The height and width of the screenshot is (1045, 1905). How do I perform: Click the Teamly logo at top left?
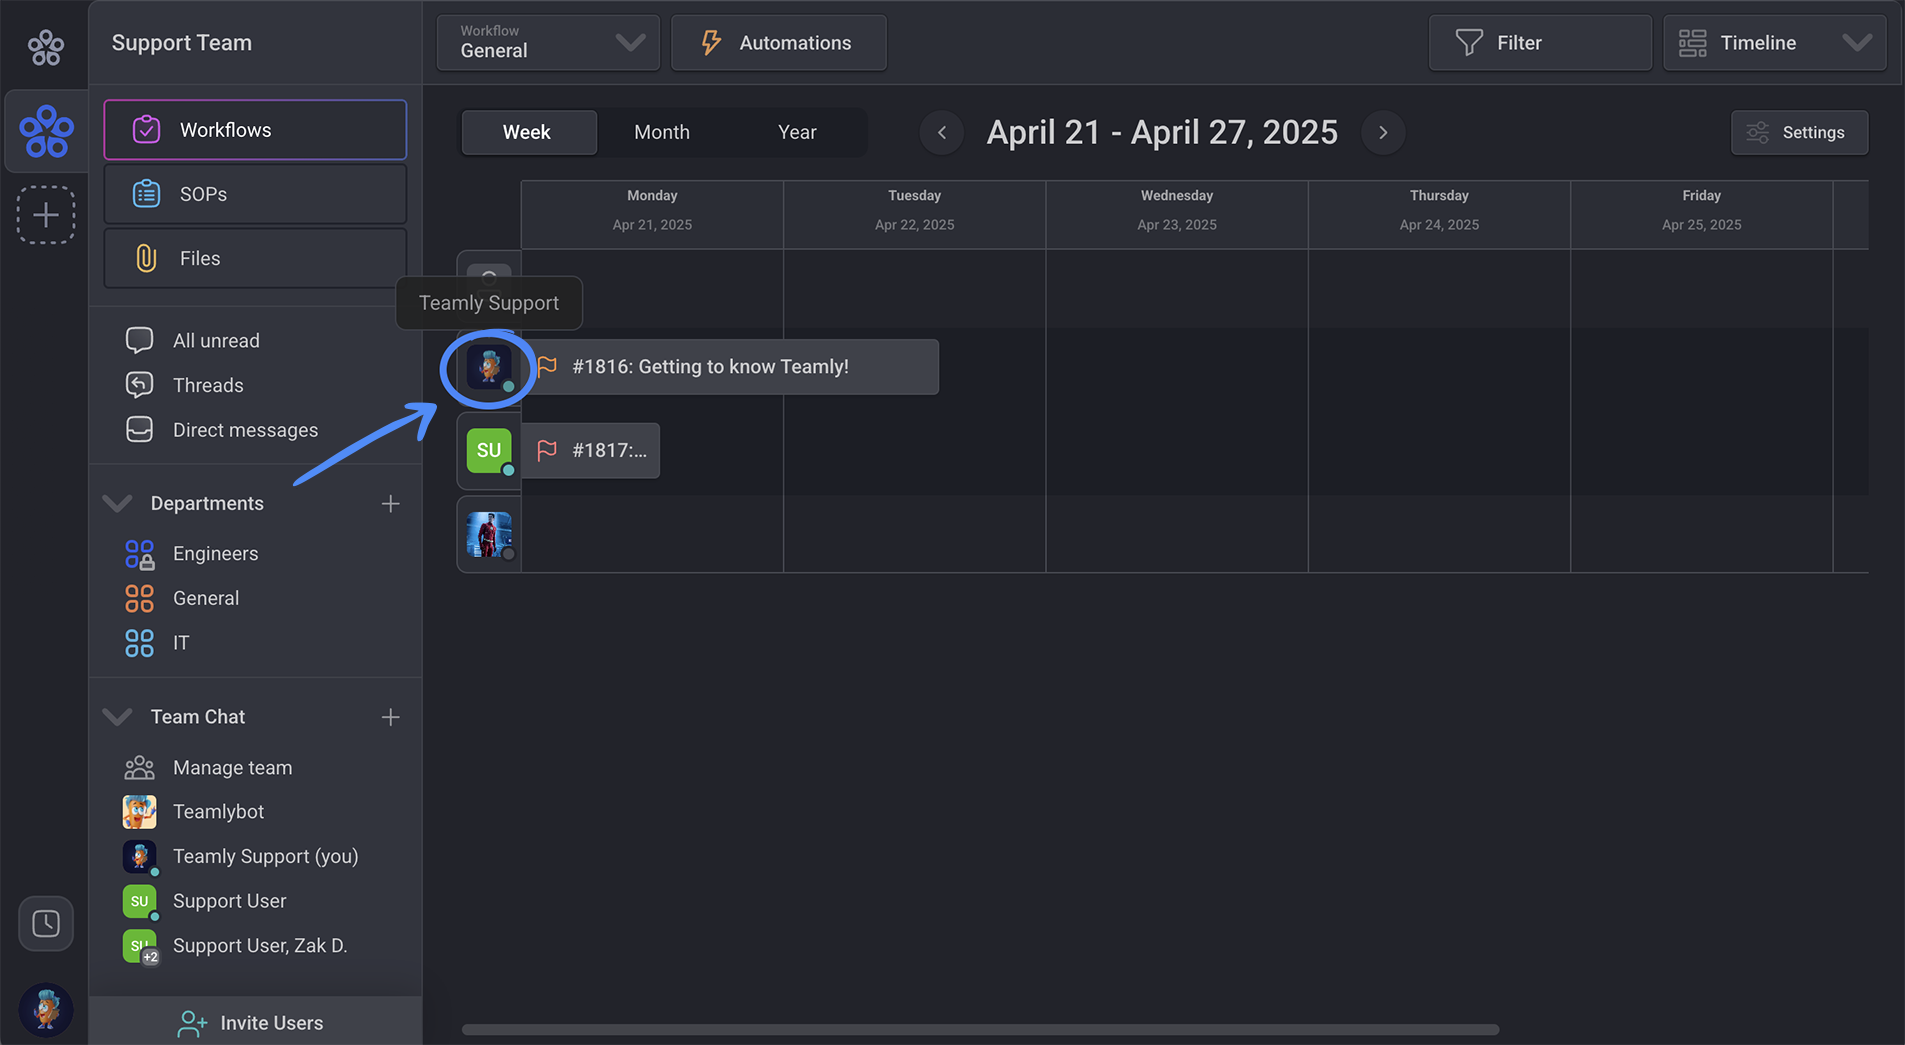click(45, 46)
